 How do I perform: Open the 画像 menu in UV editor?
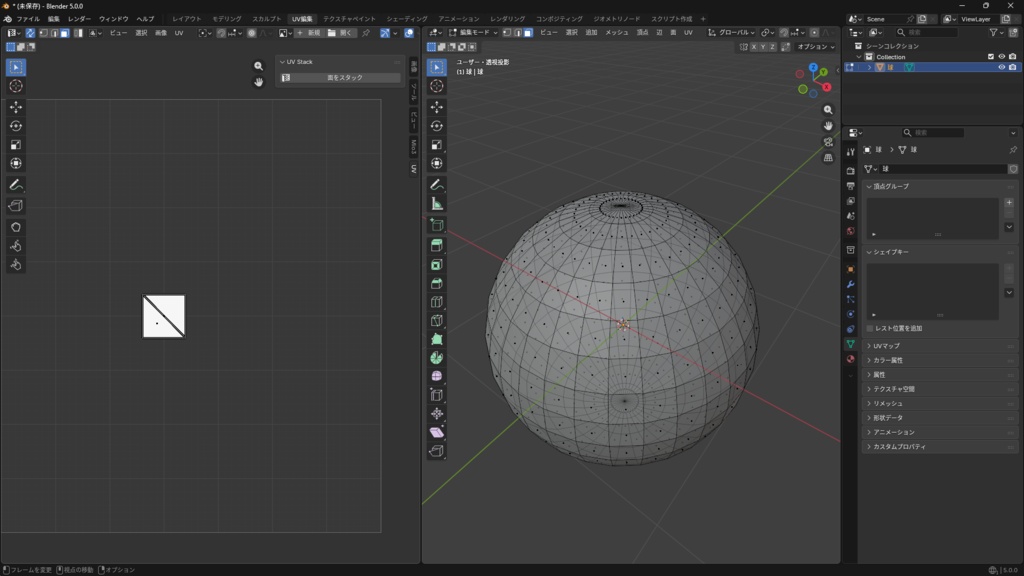coord(161,33)
